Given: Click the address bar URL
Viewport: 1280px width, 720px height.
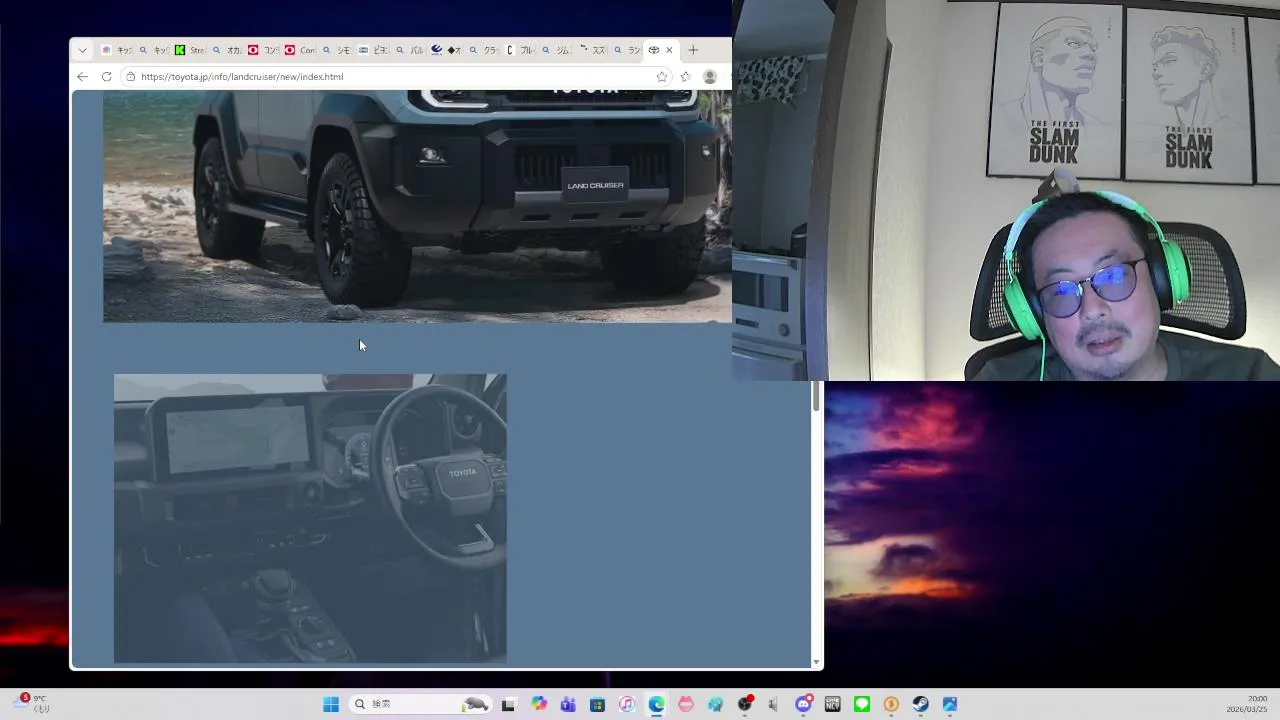Looking at the screenshot, I should pyautogui.click(x=242, y=76).
